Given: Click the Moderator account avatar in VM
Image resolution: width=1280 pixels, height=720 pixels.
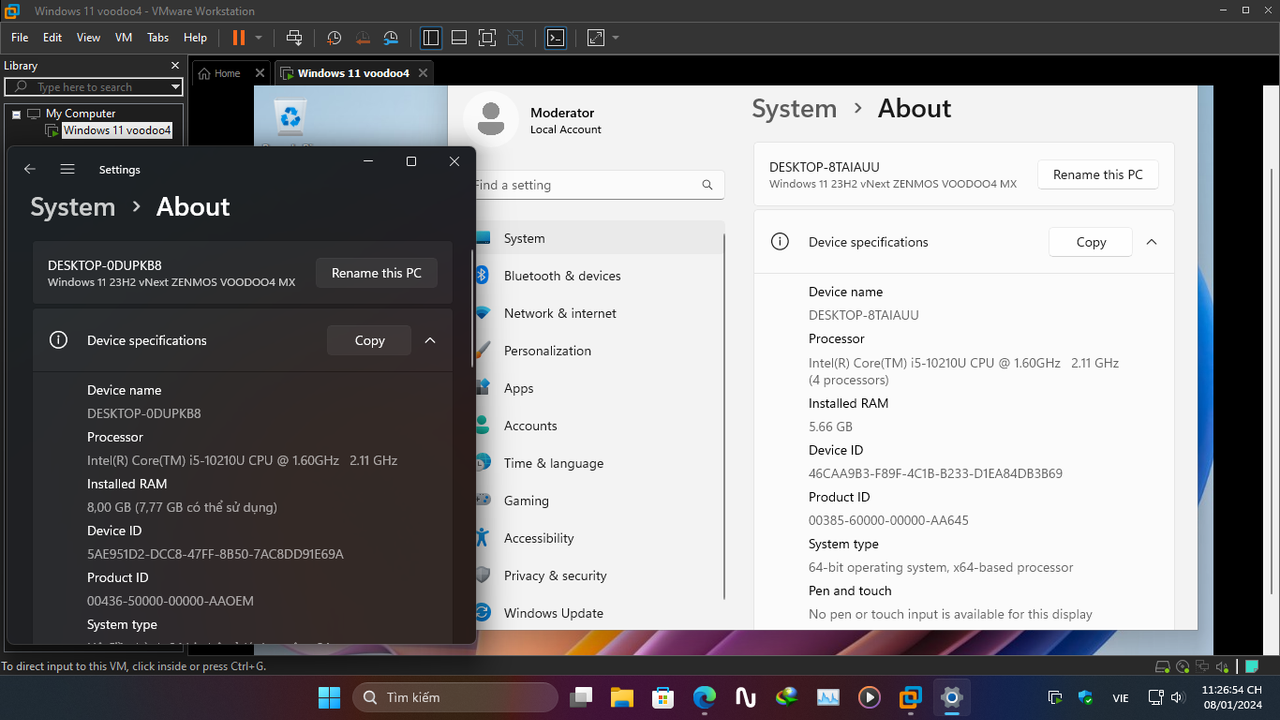Looking at the screenshot, I should pyautogui.click(x=491, y=120).
